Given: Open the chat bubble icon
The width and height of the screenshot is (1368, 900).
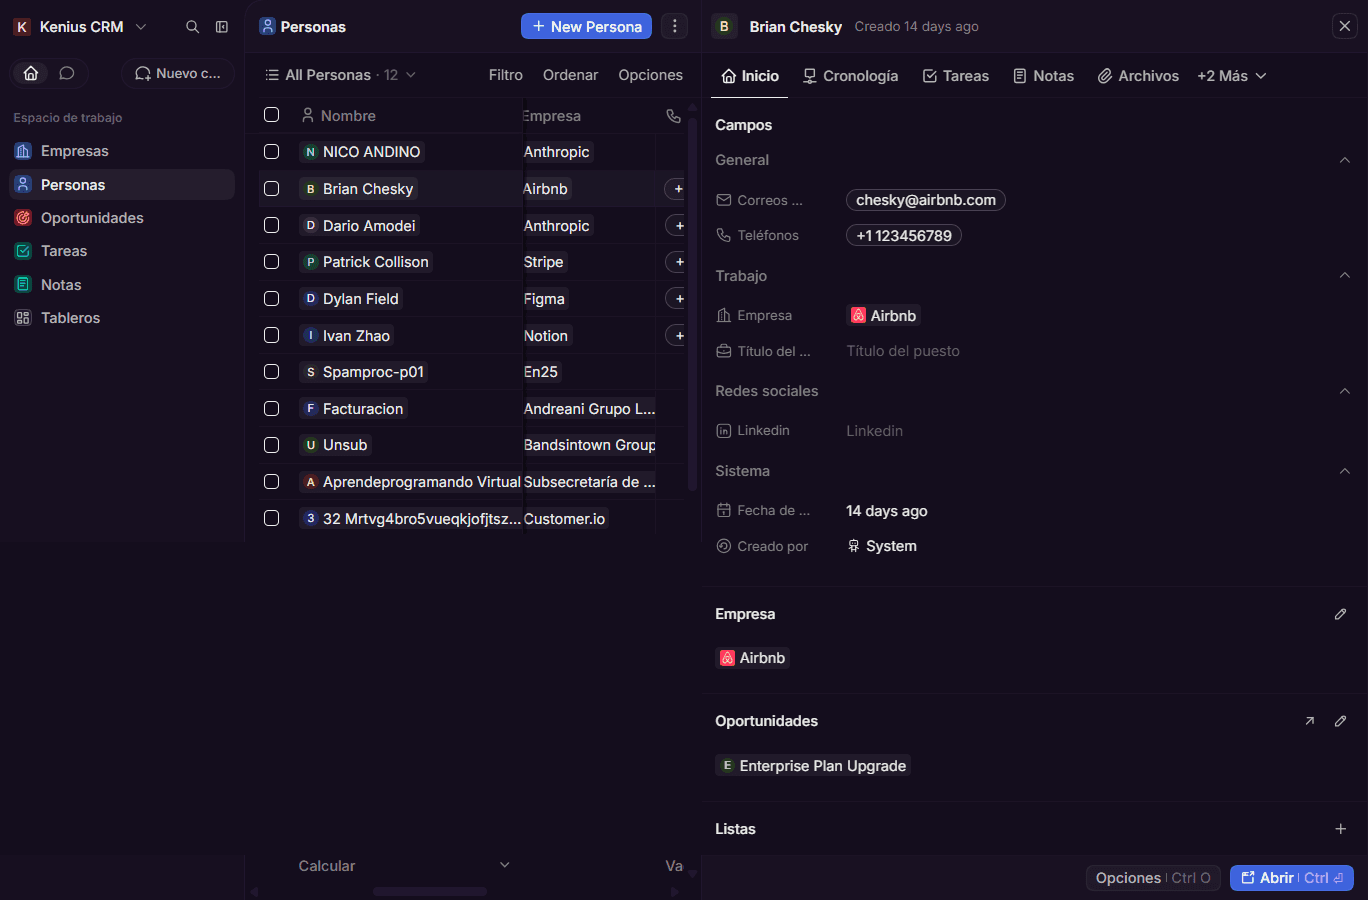Looking at the screenshot, I should point(67,73).
